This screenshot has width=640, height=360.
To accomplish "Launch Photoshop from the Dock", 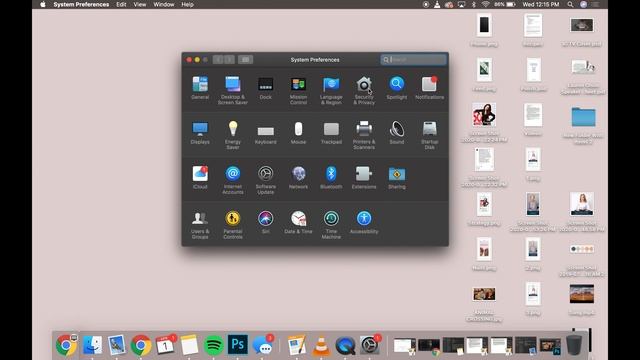I will pos(238,345).
